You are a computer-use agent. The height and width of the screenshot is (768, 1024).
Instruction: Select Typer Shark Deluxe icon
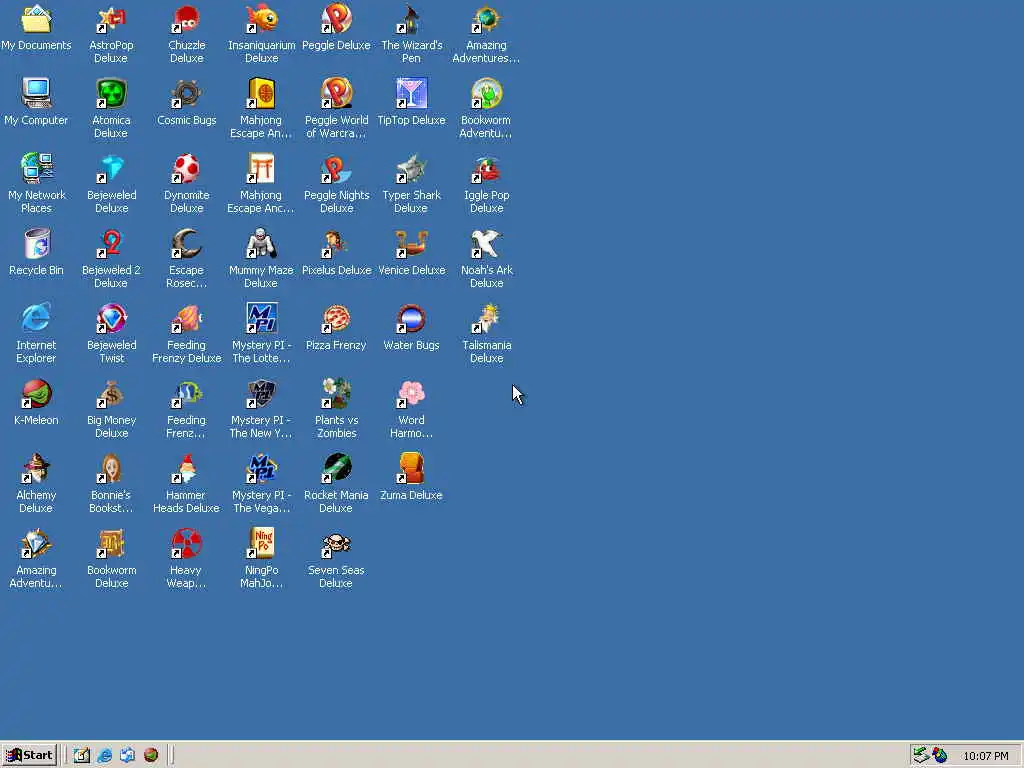[x=411, y=168]
